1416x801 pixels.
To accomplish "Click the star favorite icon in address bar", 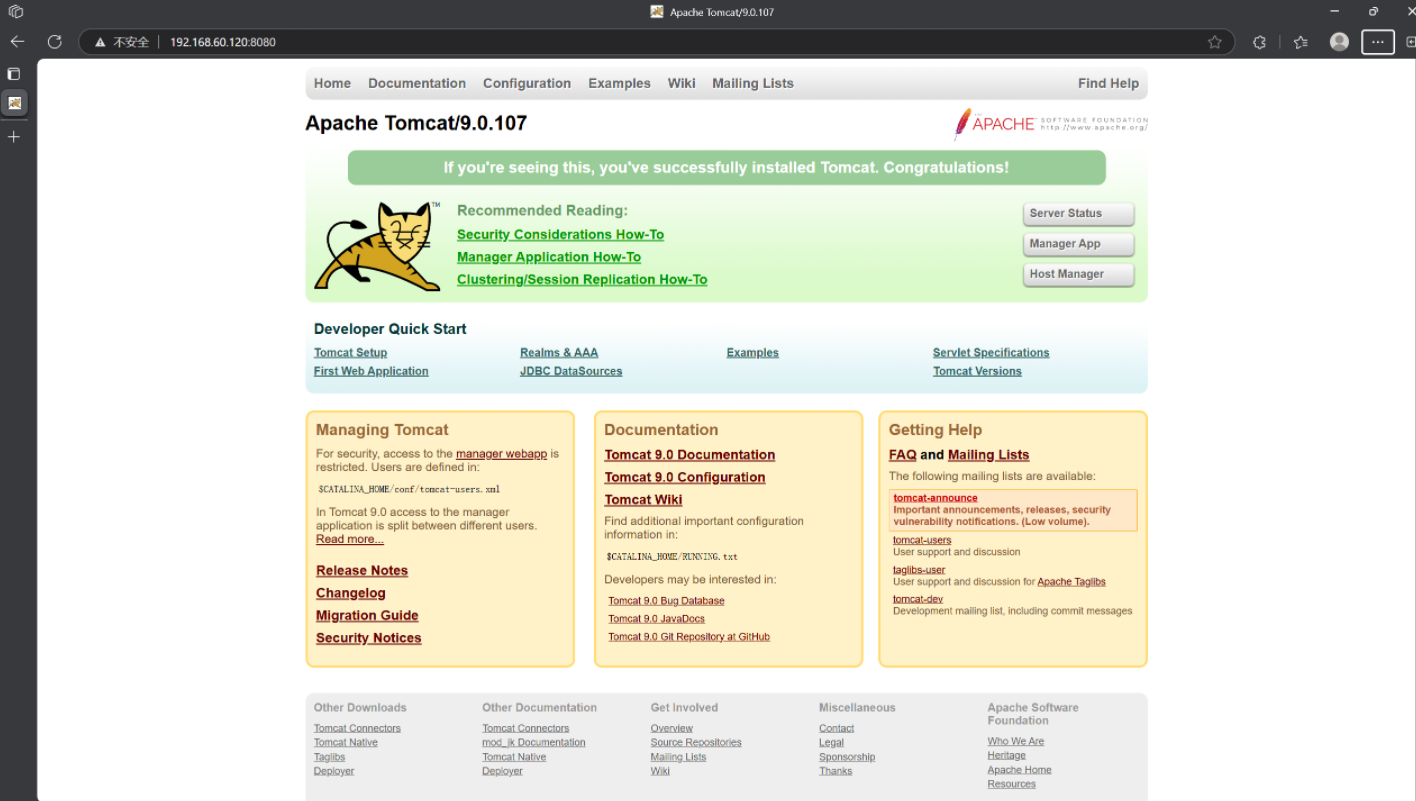I will 1215,42.
